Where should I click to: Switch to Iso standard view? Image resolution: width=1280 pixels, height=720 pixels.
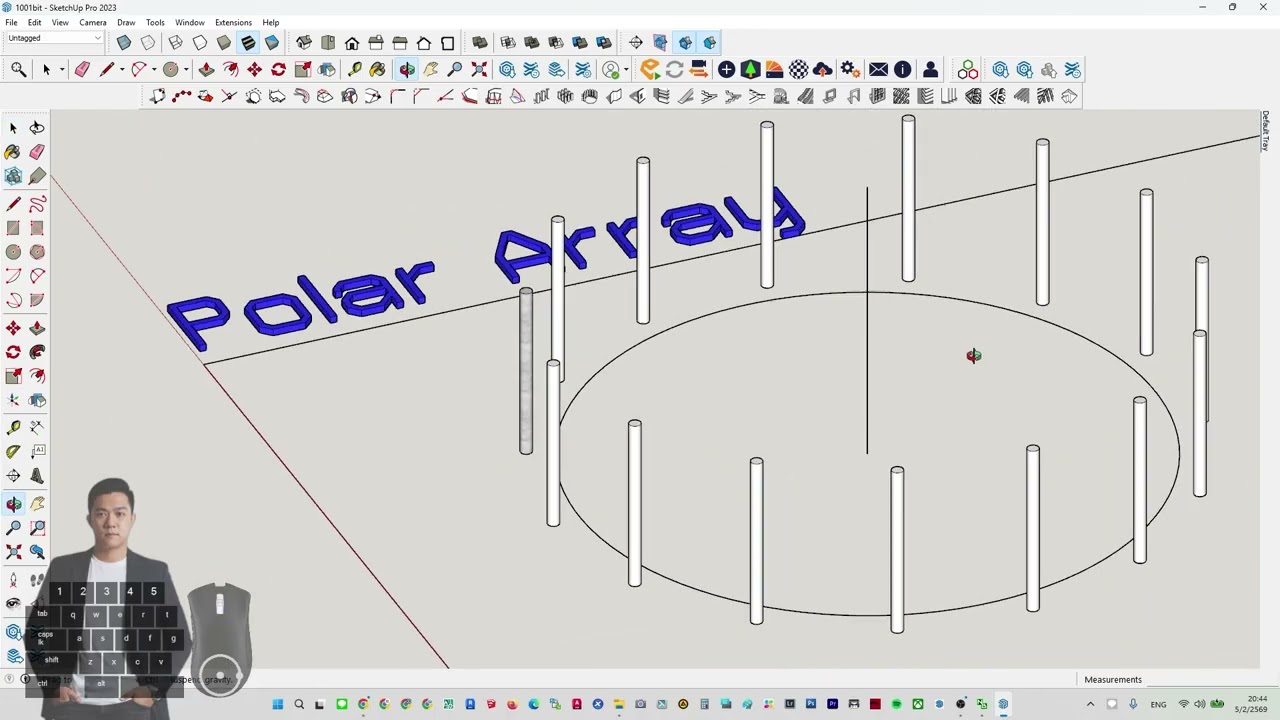pyautogui.click(x=304, y=42)
